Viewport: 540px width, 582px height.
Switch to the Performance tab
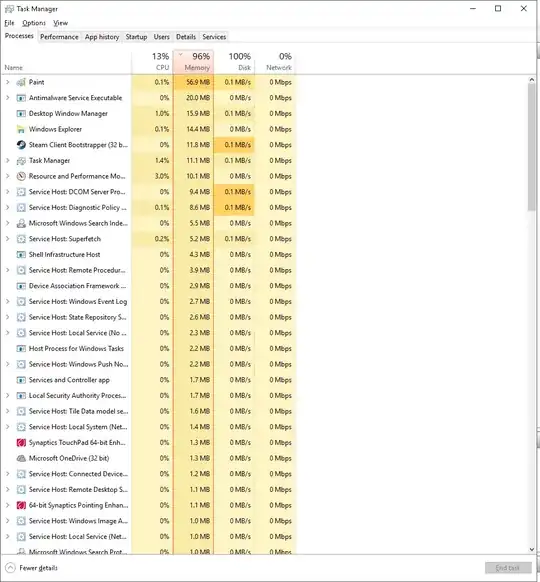pos(59,37)
